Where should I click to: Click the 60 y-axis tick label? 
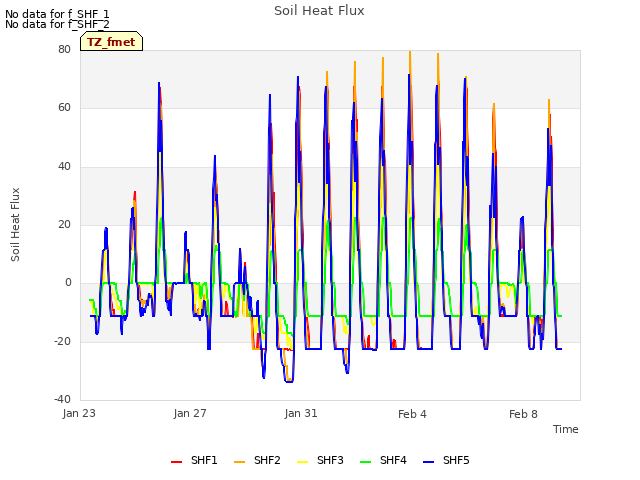tap(64, 108)
